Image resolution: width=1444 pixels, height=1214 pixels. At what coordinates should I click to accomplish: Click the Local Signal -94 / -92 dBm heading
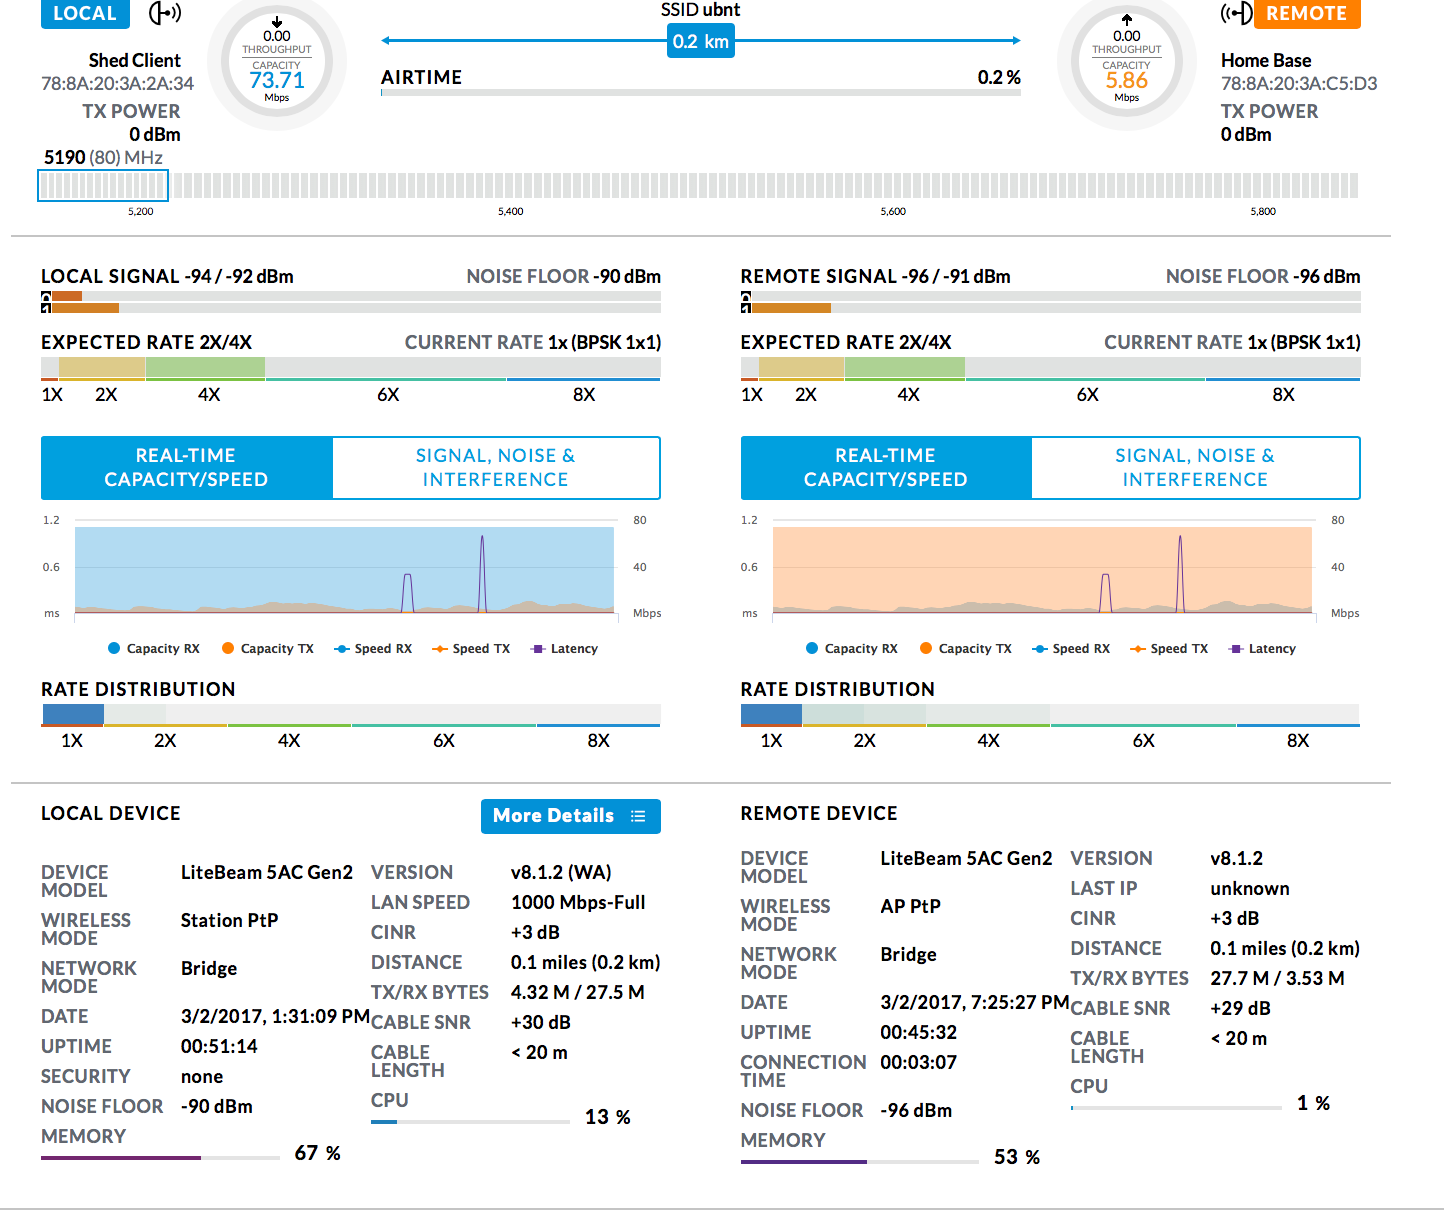point(167,277)
